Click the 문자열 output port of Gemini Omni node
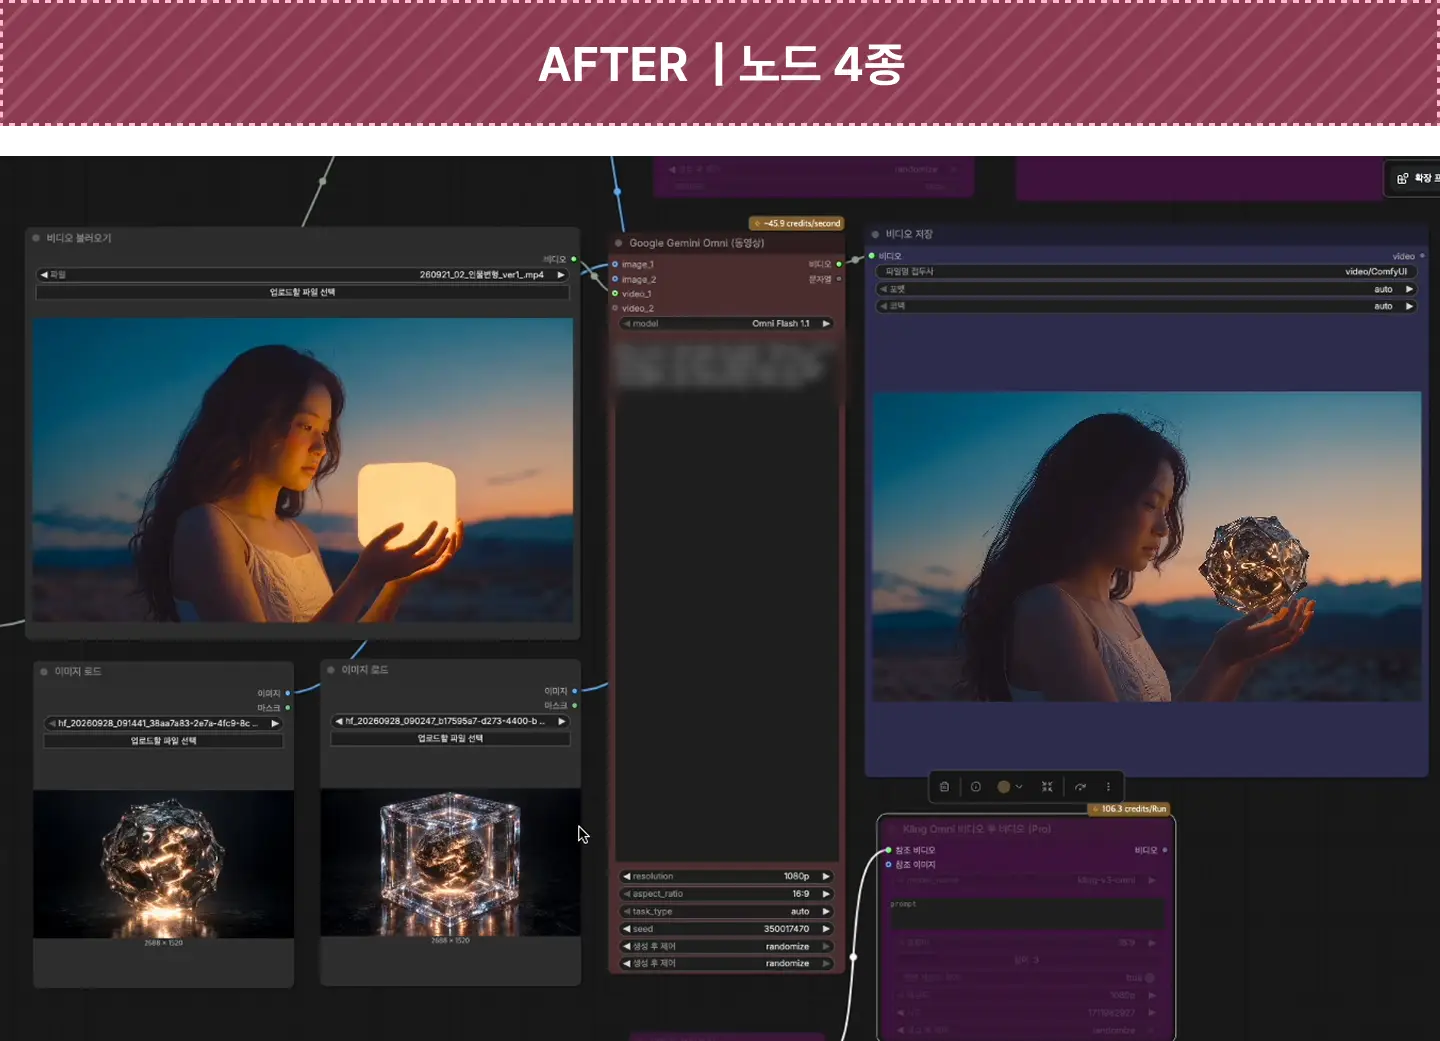This screenshot has height=1041, width=1440. (839, 279)
